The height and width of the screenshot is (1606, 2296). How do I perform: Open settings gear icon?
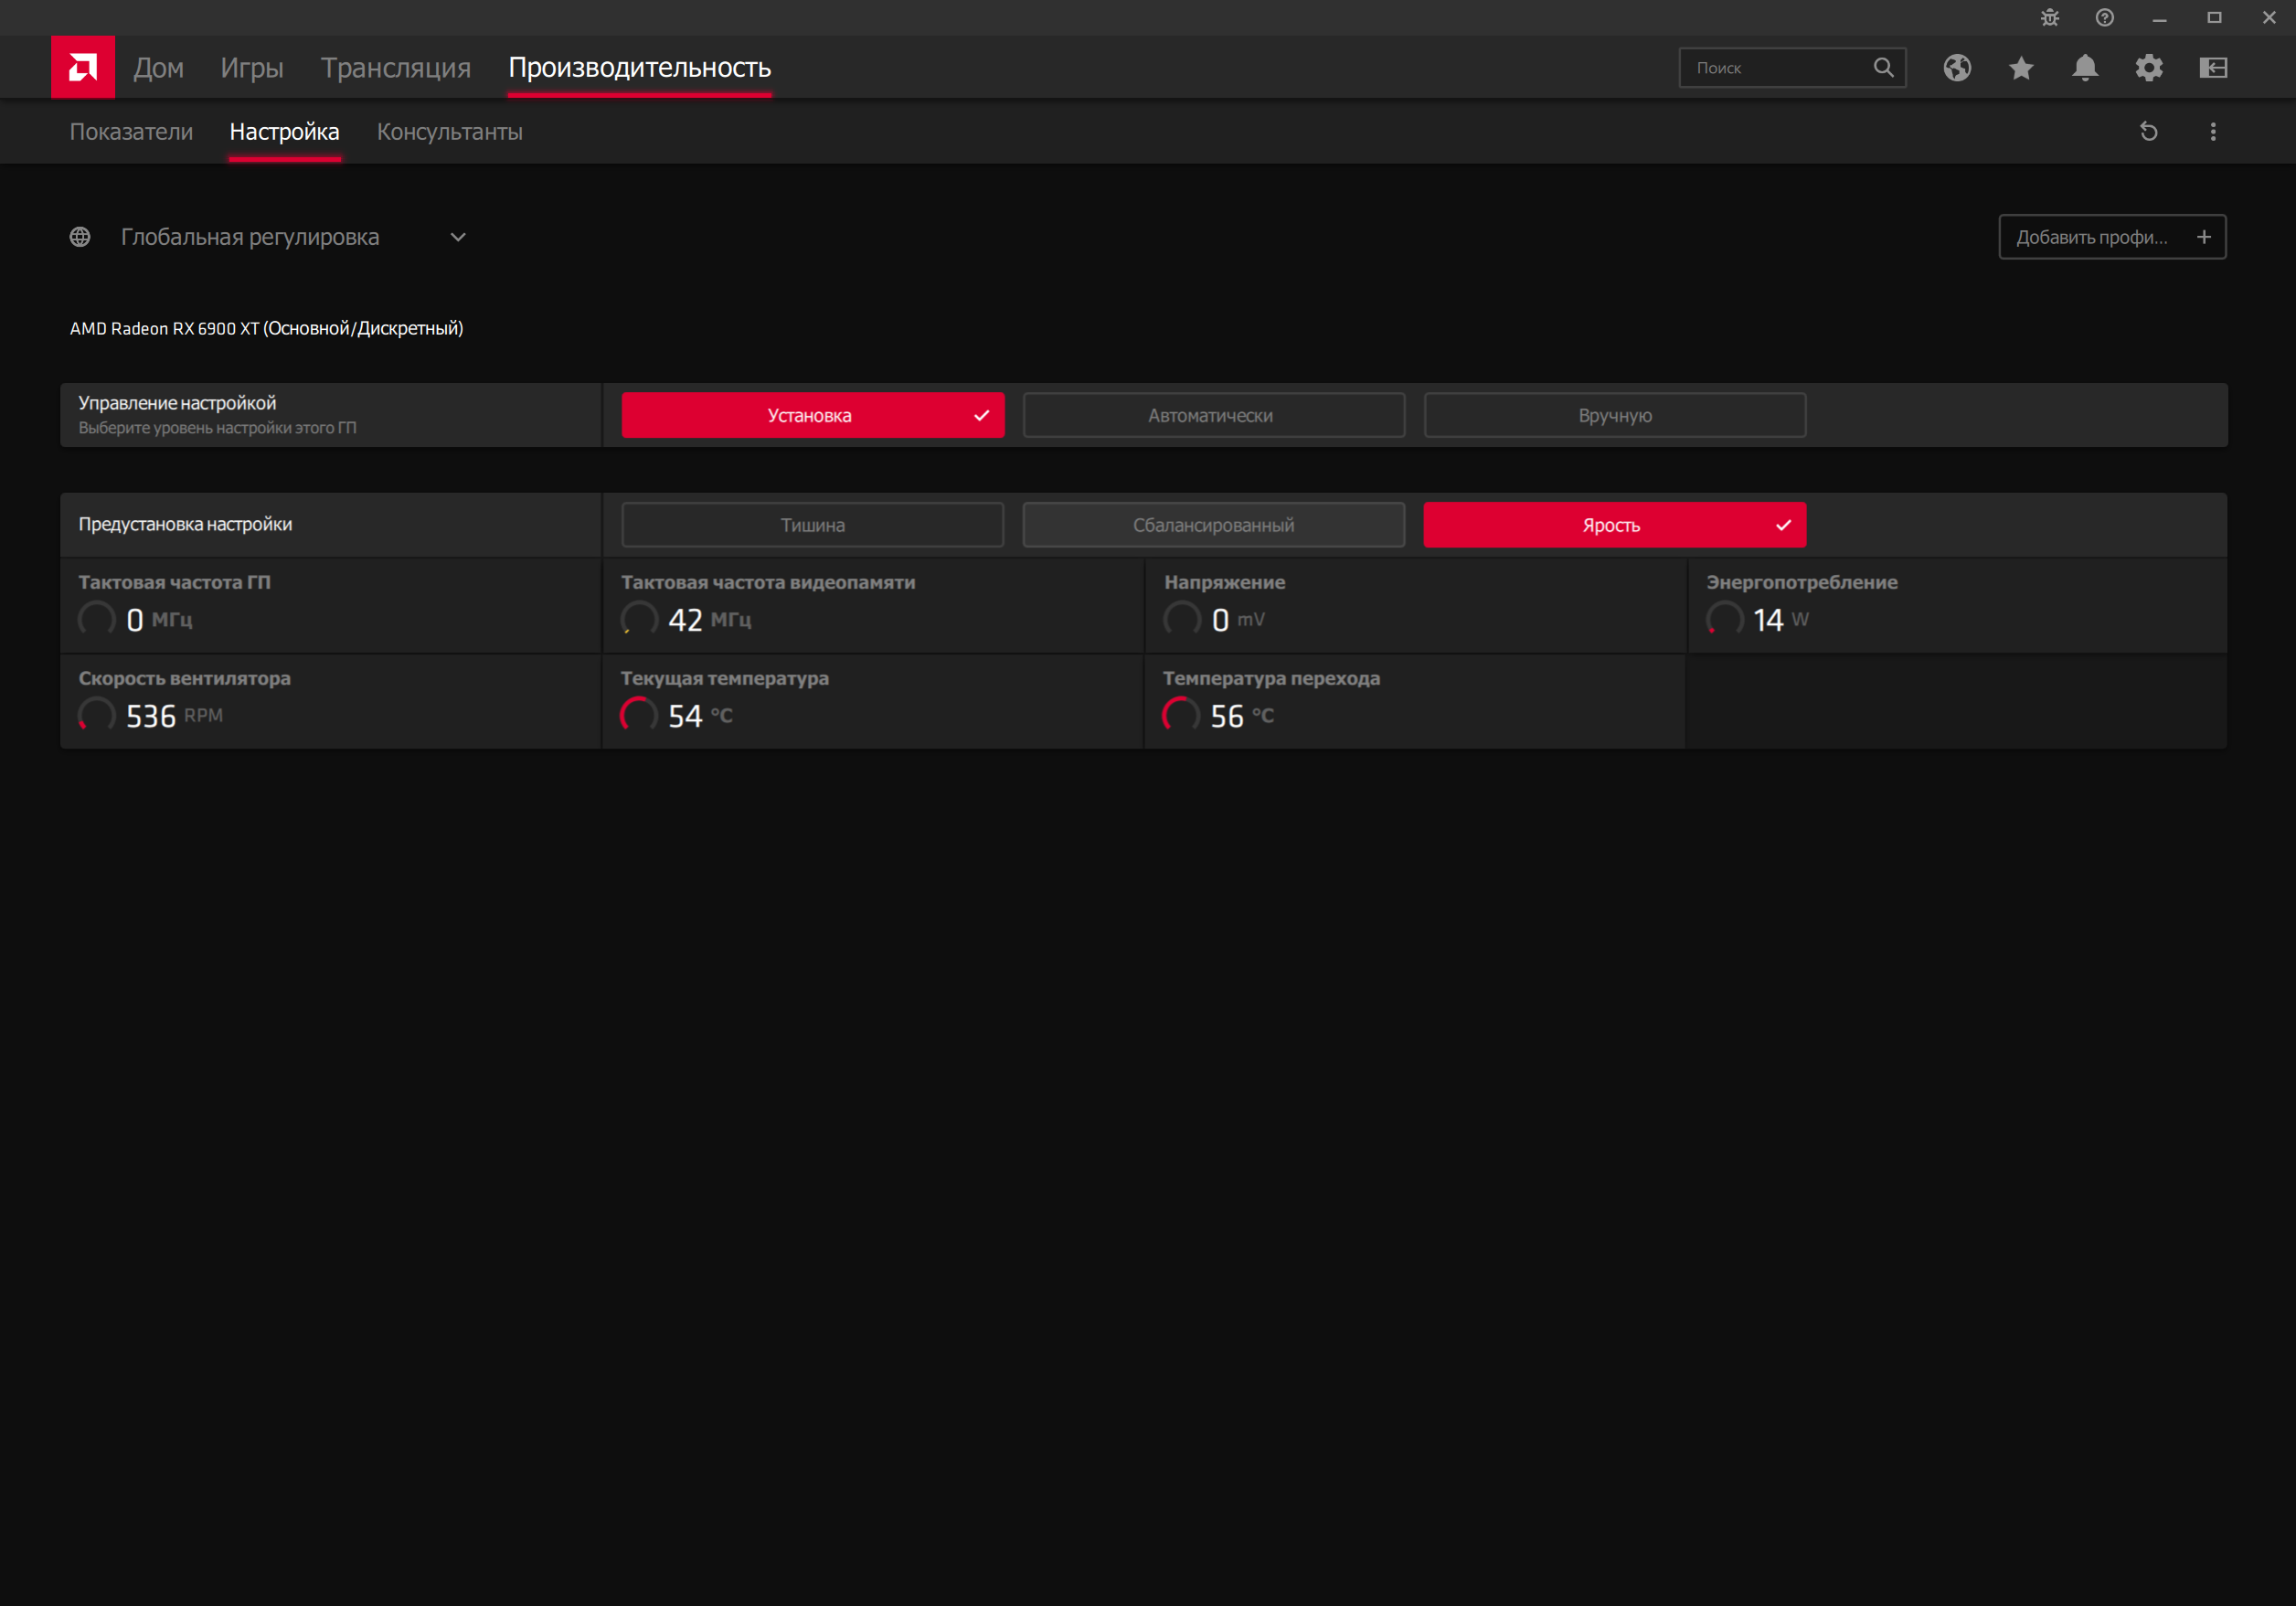2149,67
